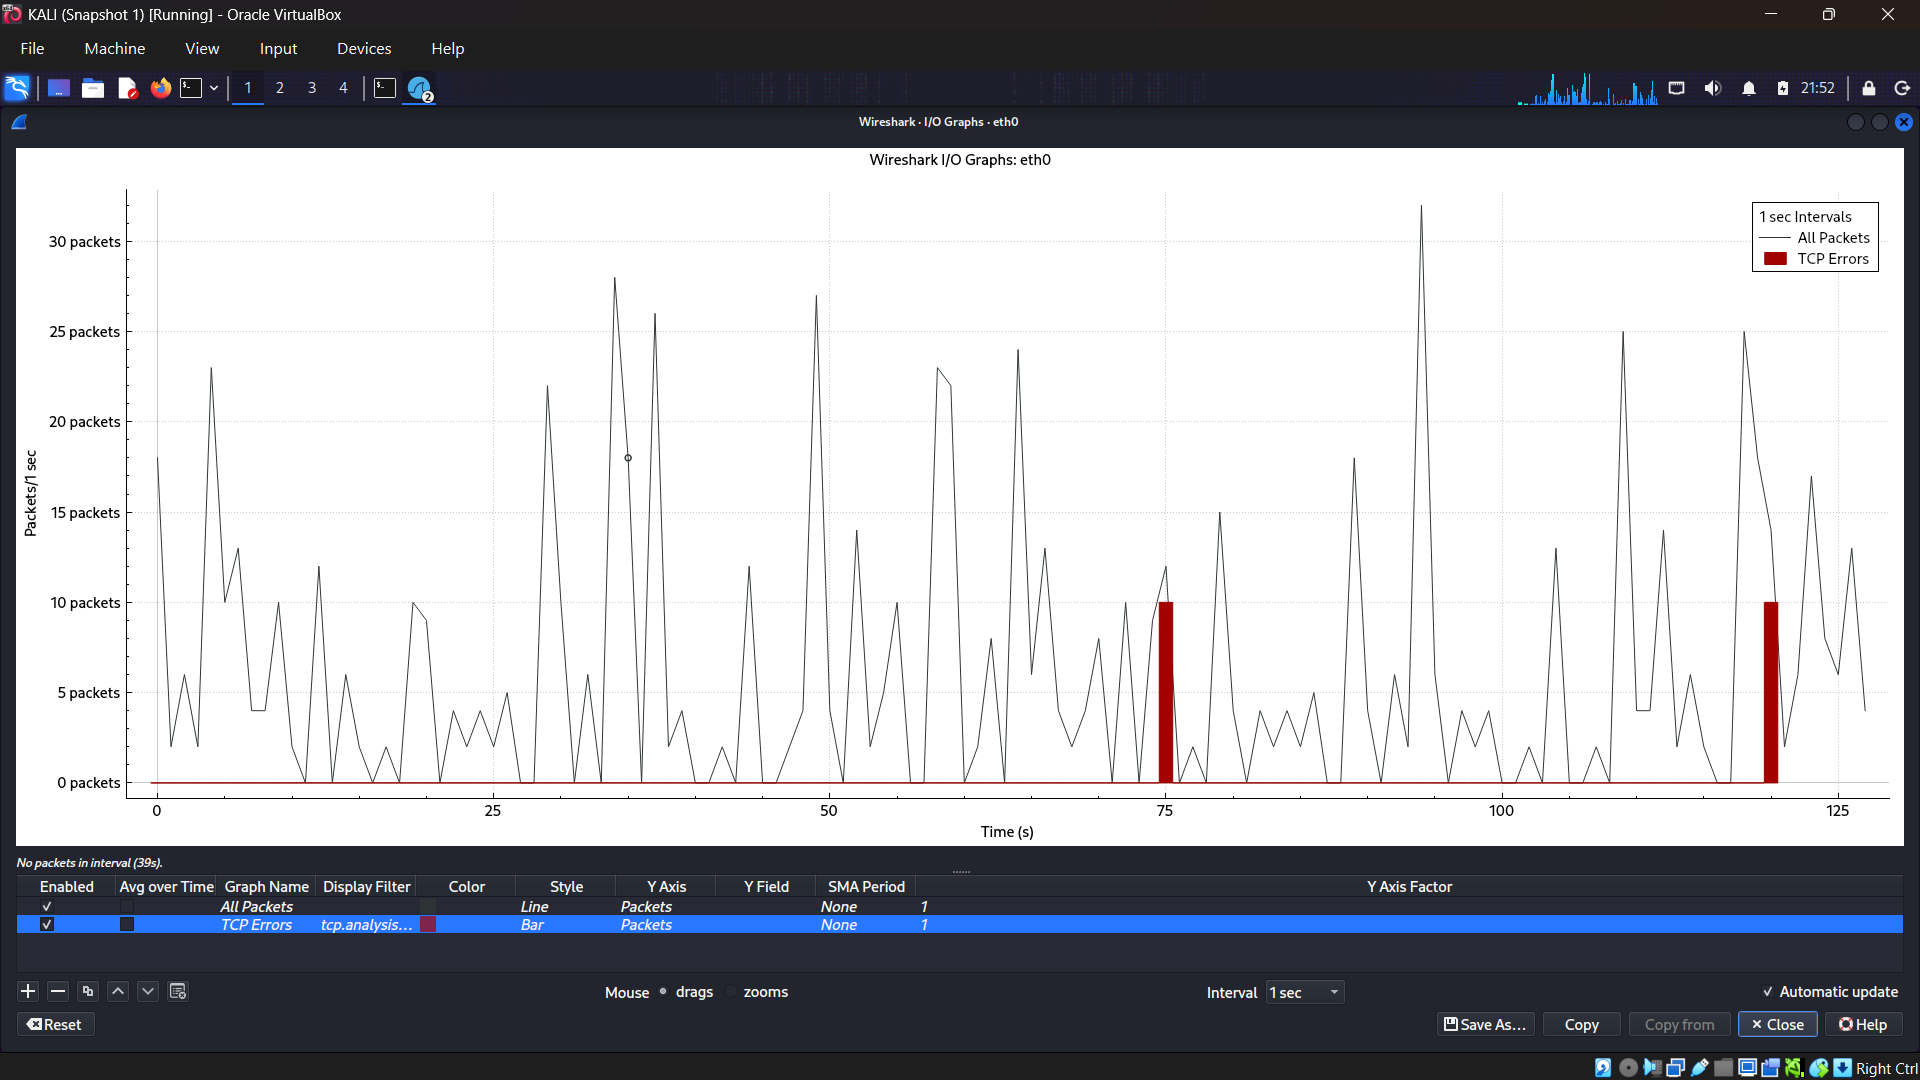
Task: Open the file manager launcher in the Kali panel
Action: point(93,88)
